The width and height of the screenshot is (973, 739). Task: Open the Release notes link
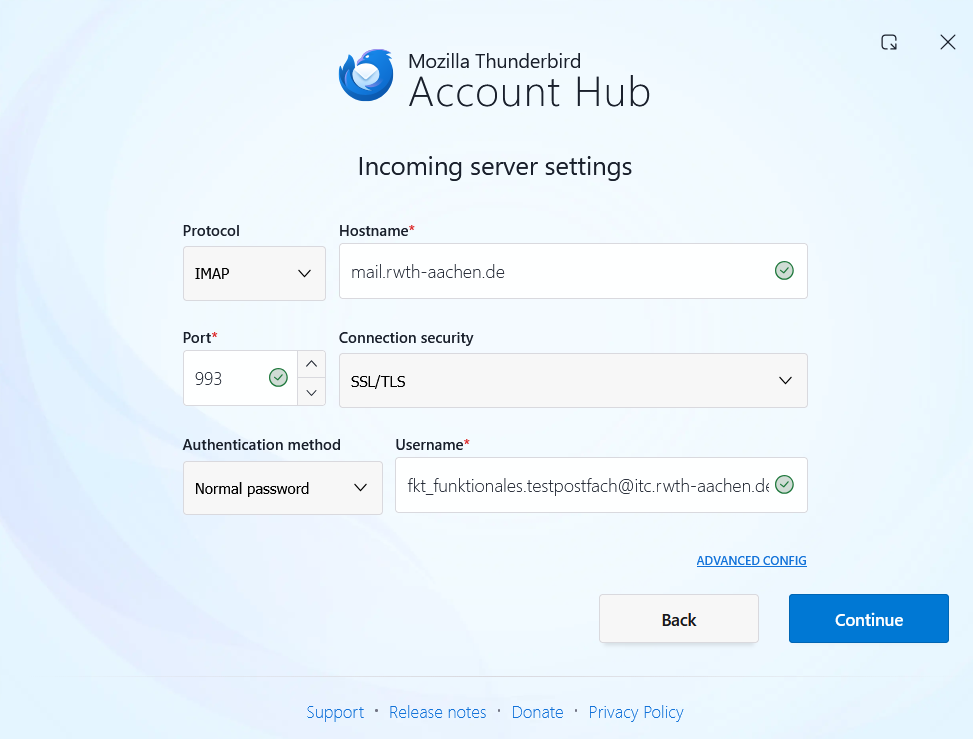437,712
